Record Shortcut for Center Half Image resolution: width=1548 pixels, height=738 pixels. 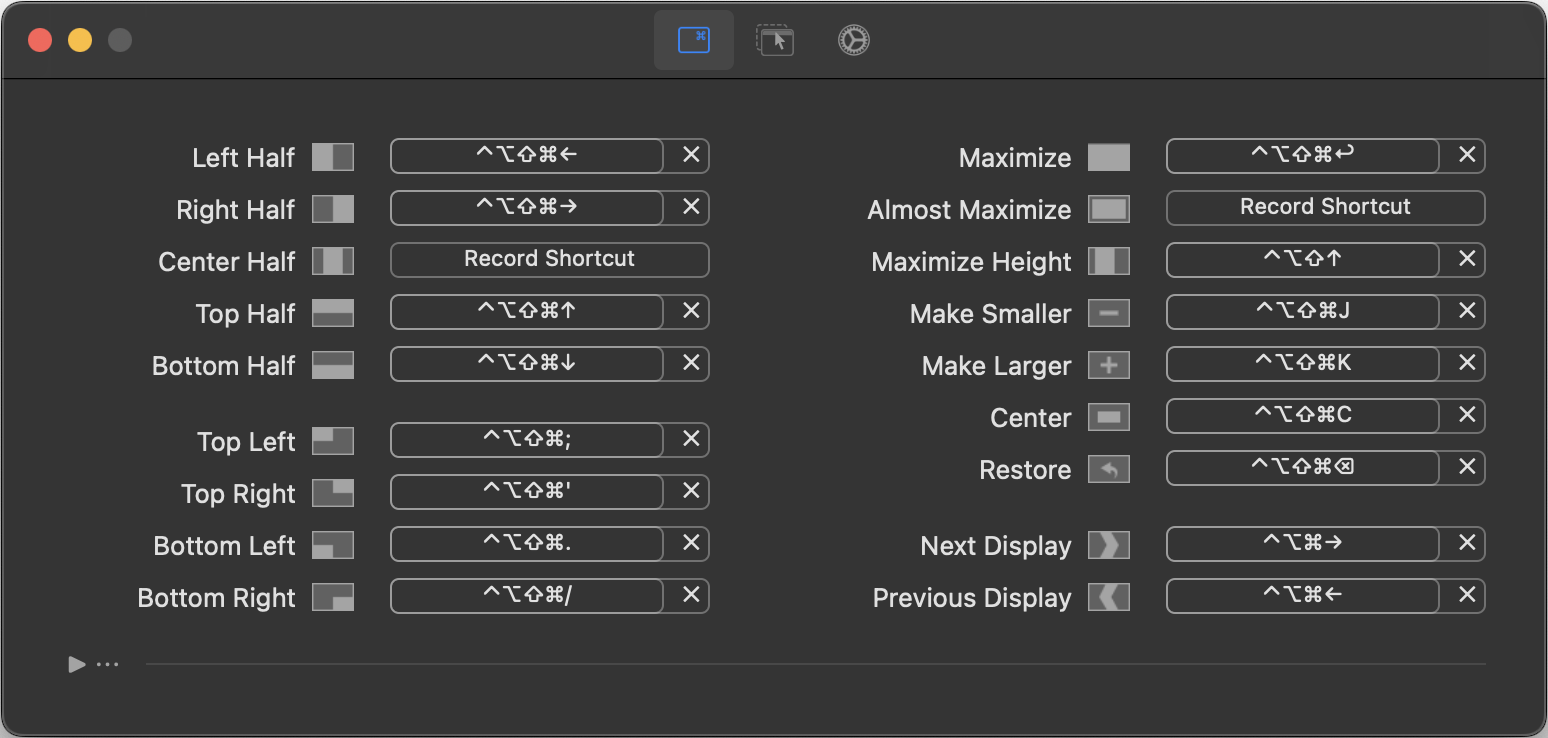tap(549, 259)
